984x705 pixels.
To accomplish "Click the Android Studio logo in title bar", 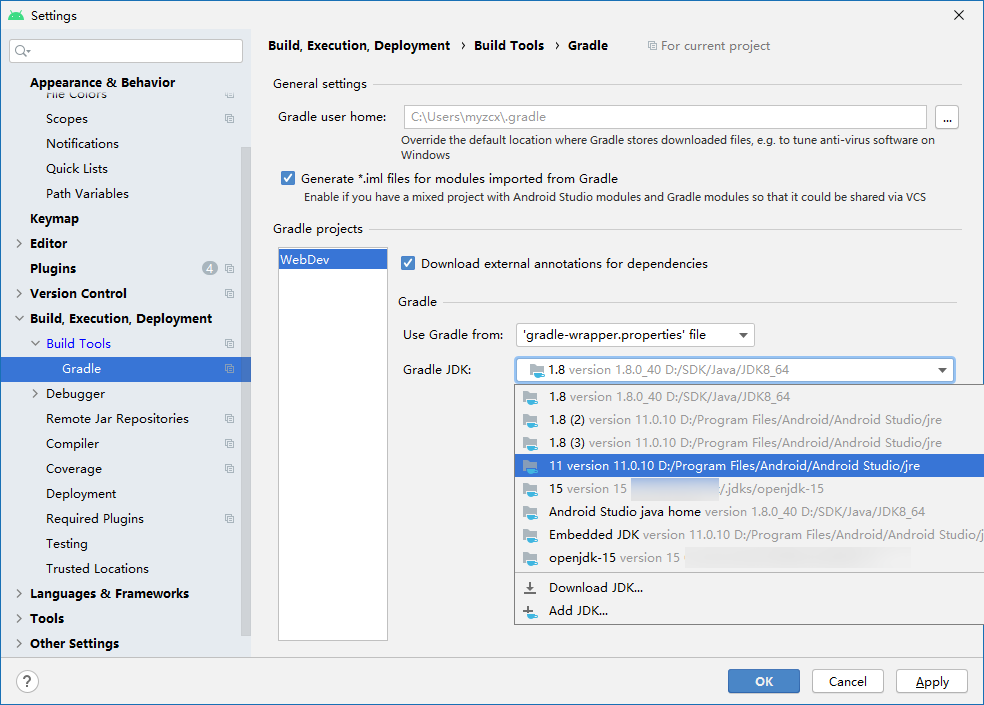I will pyautogui.click(x=16, y=15).
